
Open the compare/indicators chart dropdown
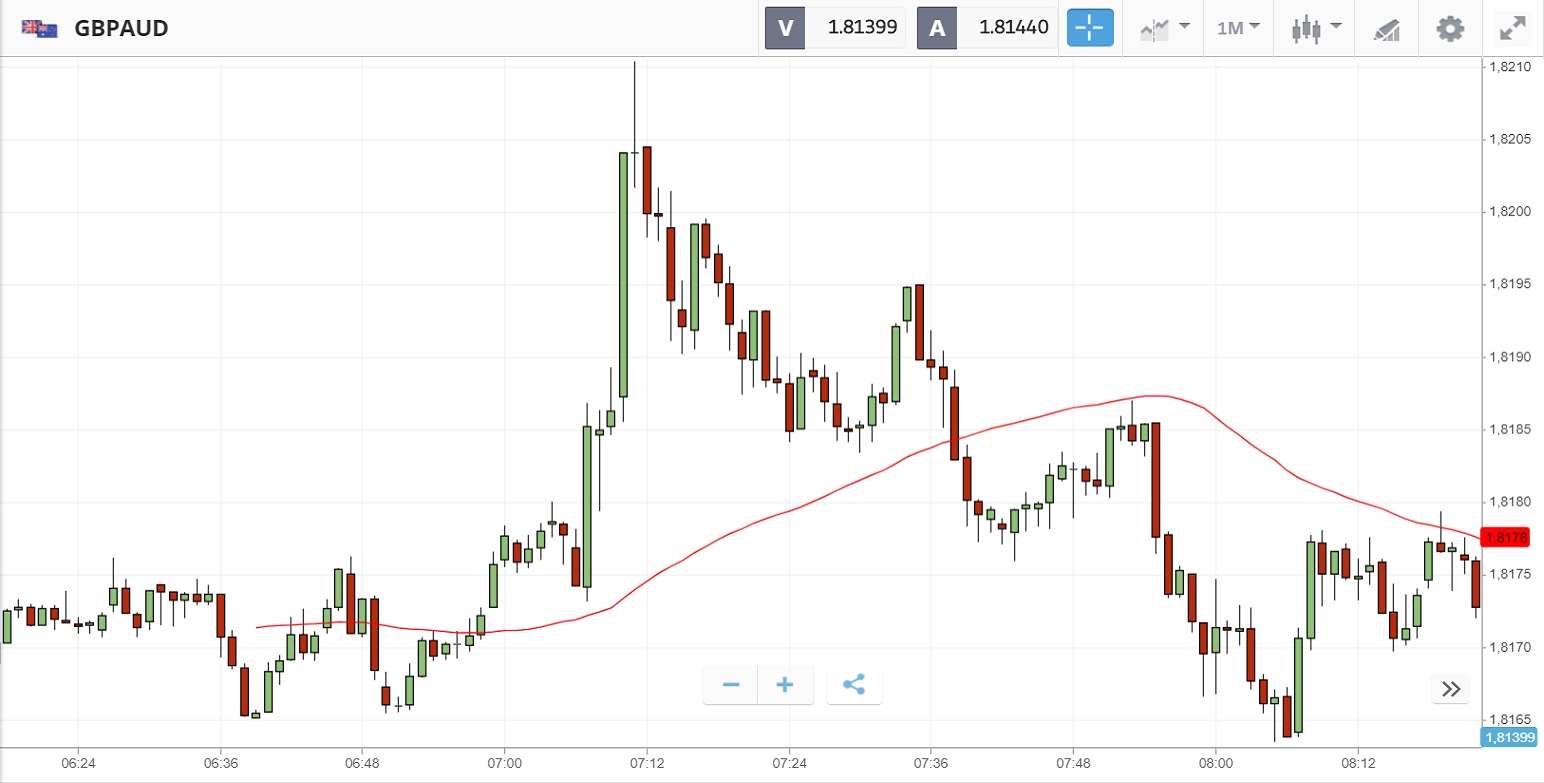click(1165, 28)
